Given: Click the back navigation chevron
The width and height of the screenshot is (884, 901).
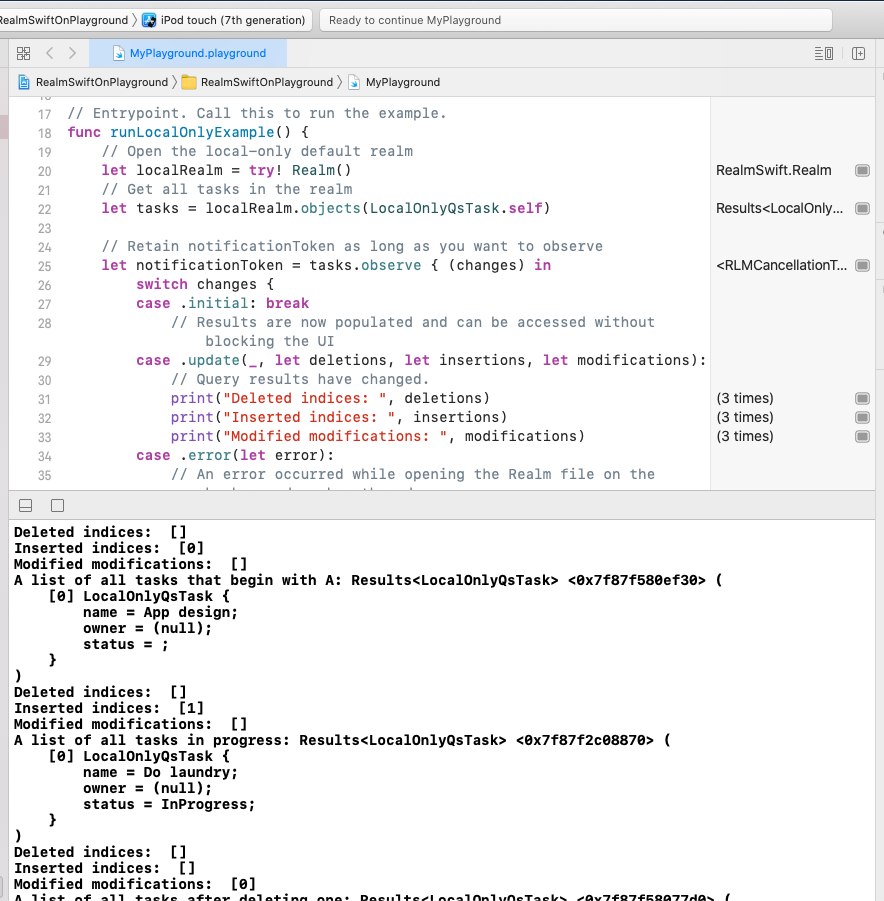Looking at the screenshot, I should coord(48,53).
